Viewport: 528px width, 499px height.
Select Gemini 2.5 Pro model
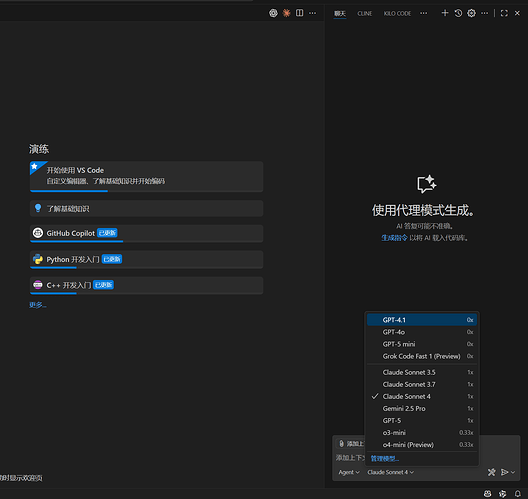(422, 408)
